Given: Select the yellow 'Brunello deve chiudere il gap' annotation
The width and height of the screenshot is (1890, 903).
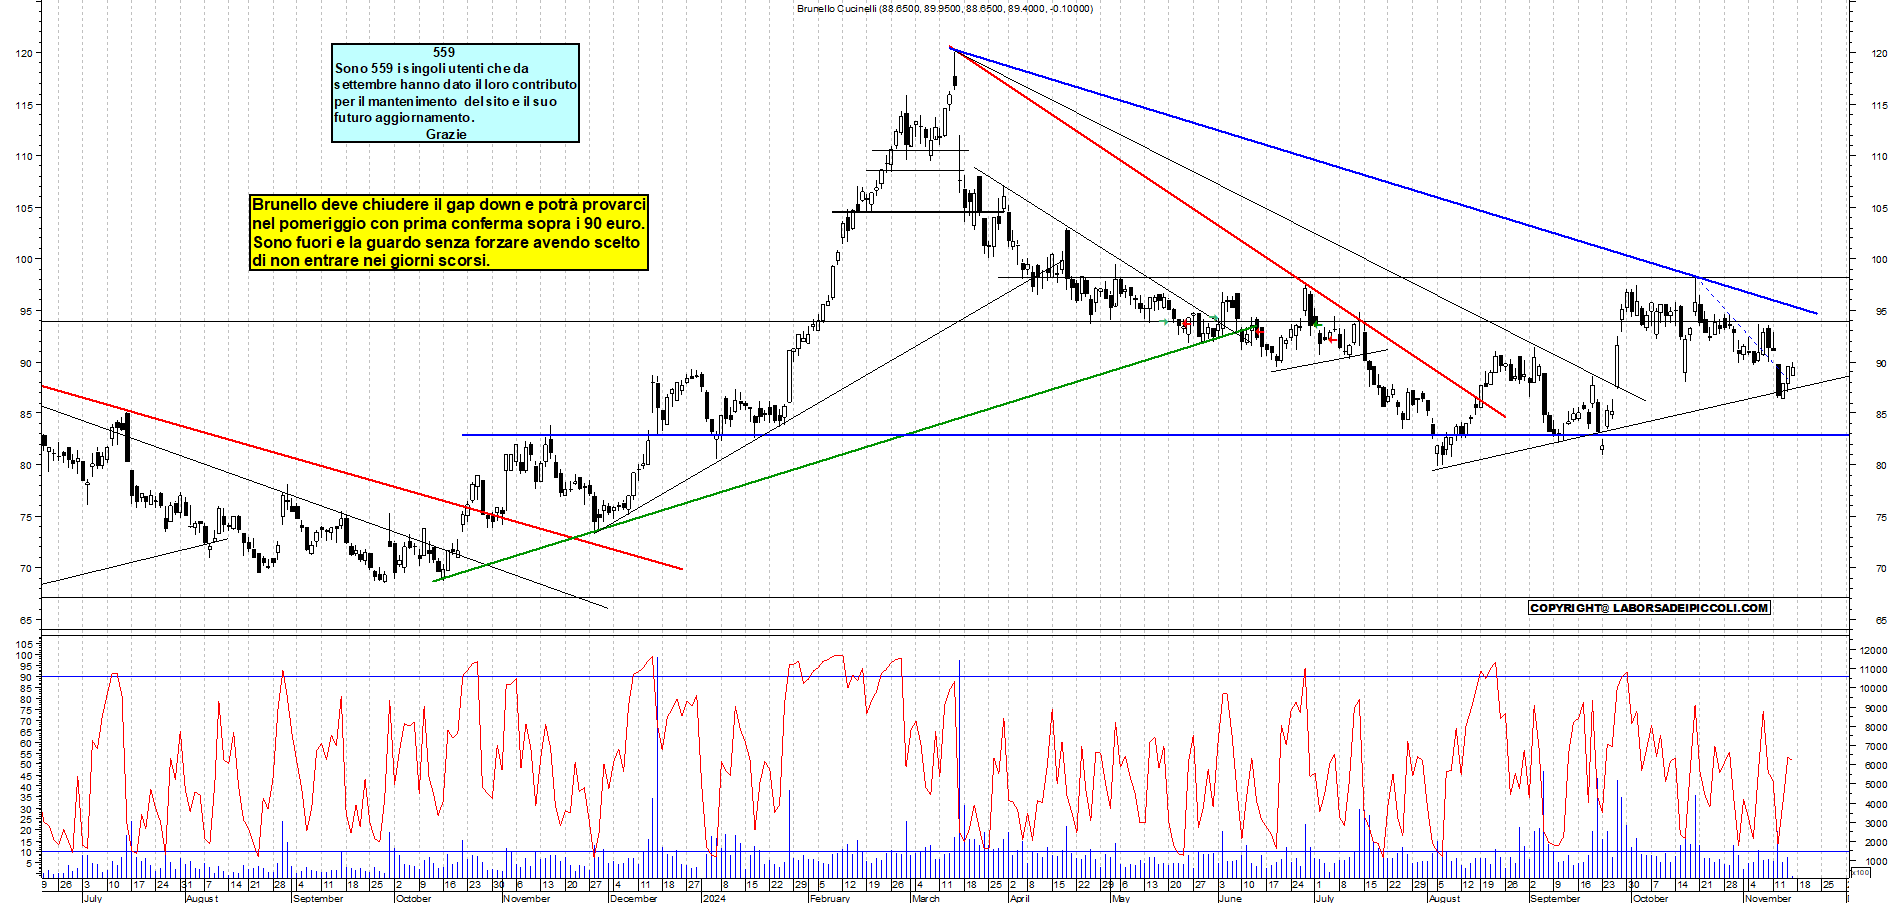Looking at the screenshot, I should pos(449,232).
